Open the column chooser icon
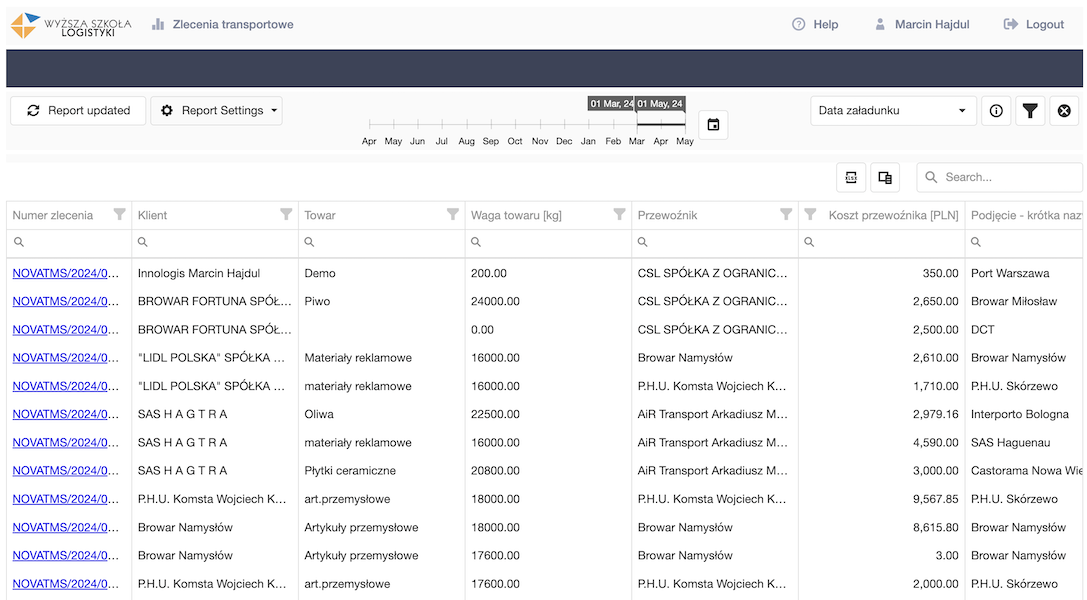The height and width of the screenshot is (600, 1087). pyautogui.click(x=885, y=177)
